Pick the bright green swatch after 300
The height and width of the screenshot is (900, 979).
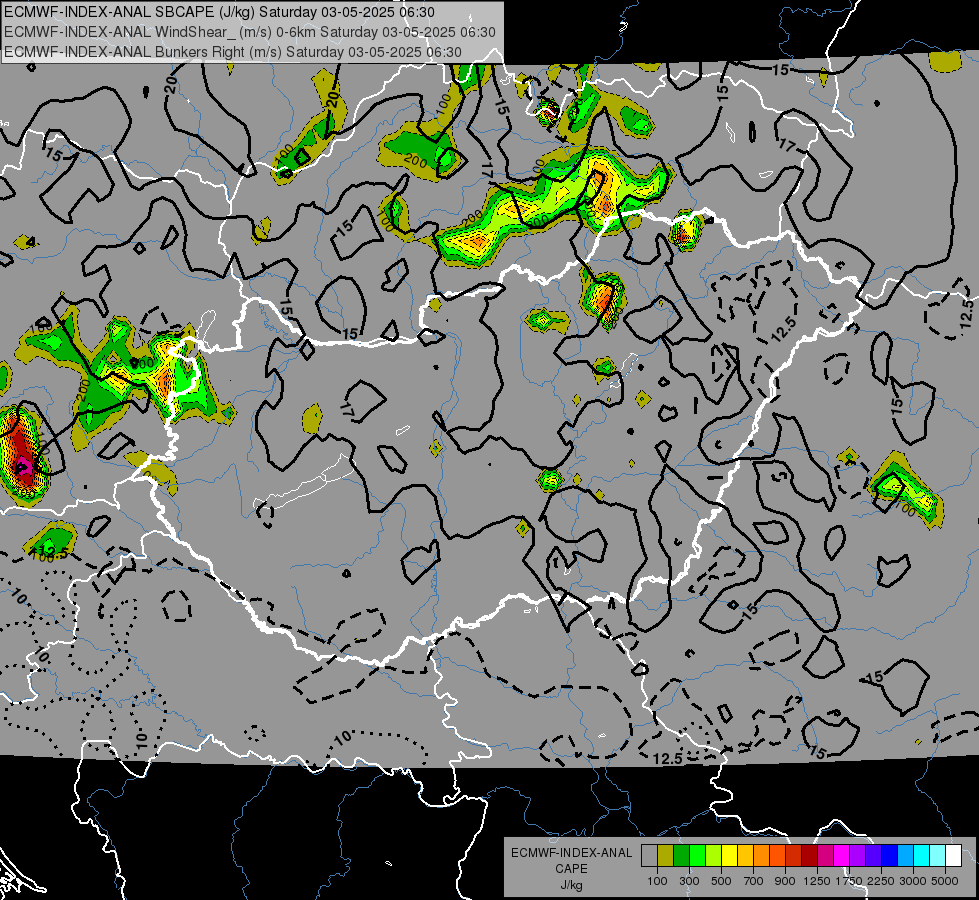pyautogui.click(x=697, y=856)
